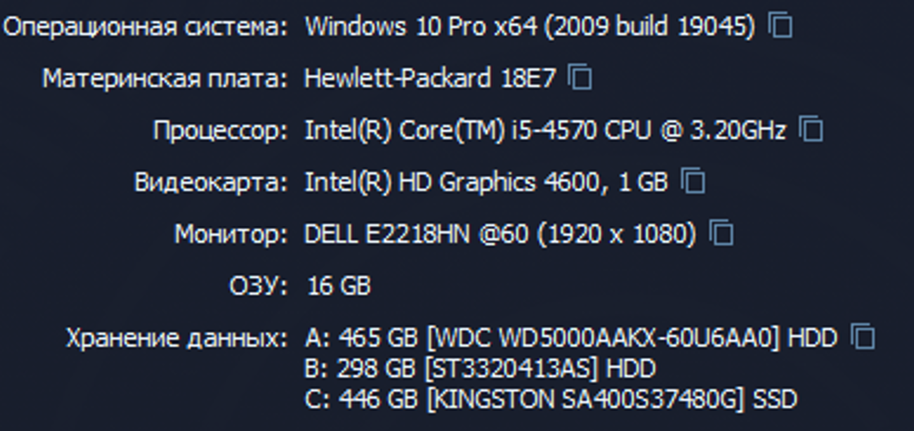Copy the DELL E2218HN monitor info
This screenshot has width=914, height=431.
(x=721, y=233)
